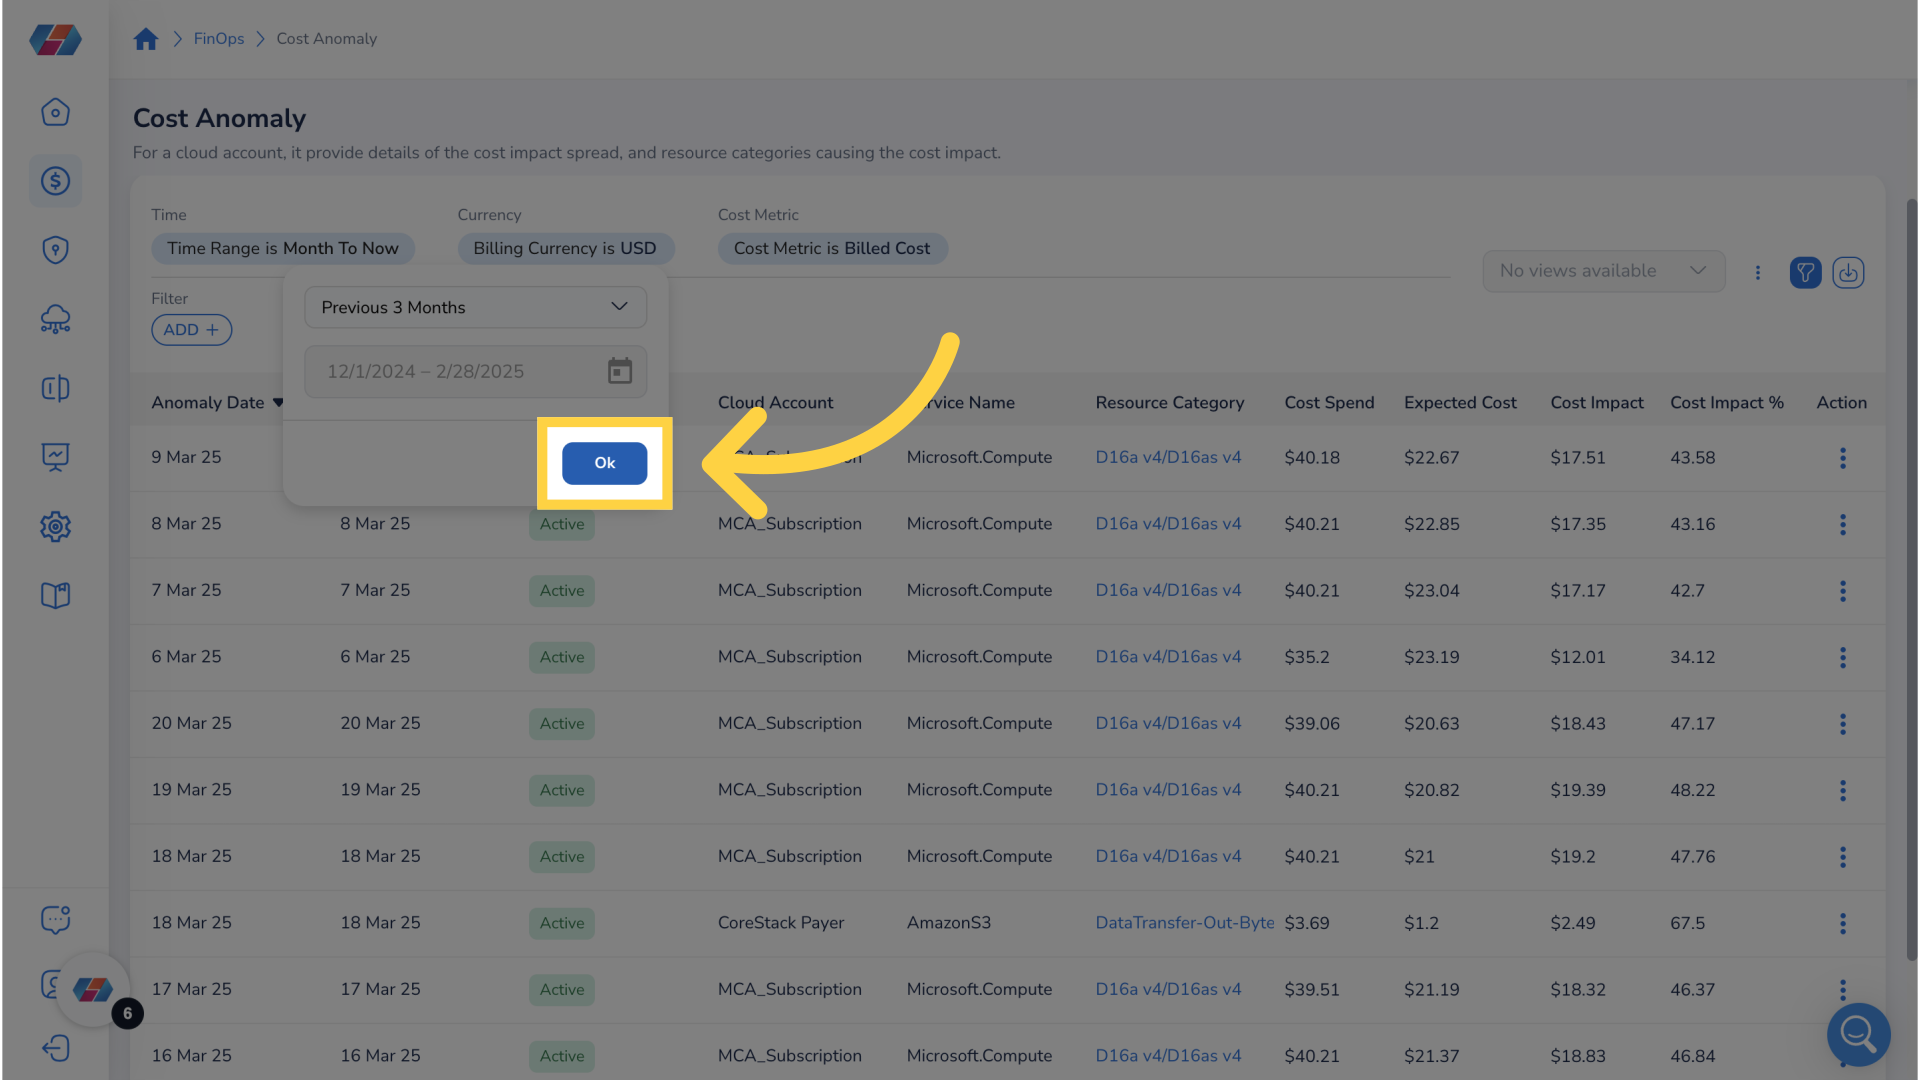Click the calendar icon in date field
Viewport: 1920px width, 1080px height.
[620, 371]
